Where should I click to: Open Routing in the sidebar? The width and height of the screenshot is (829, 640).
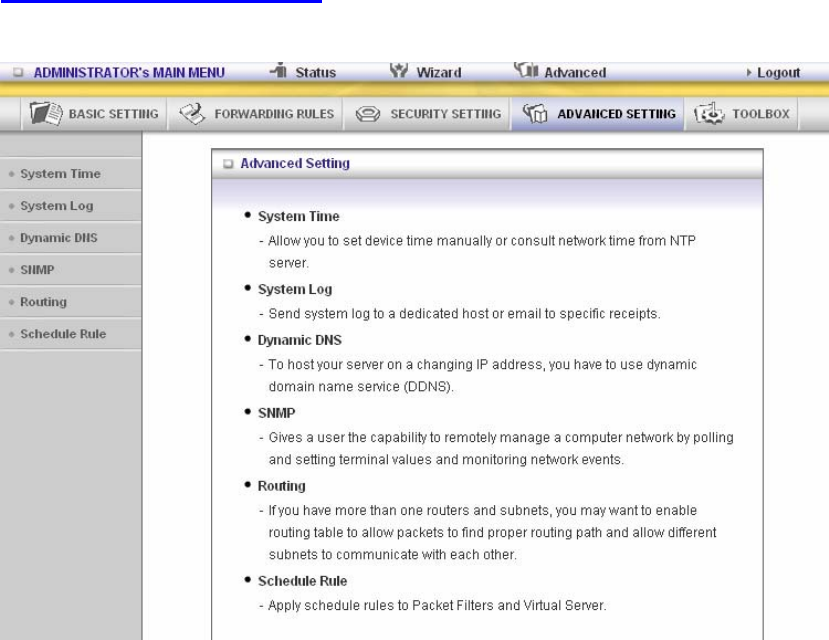click(71, 302)
